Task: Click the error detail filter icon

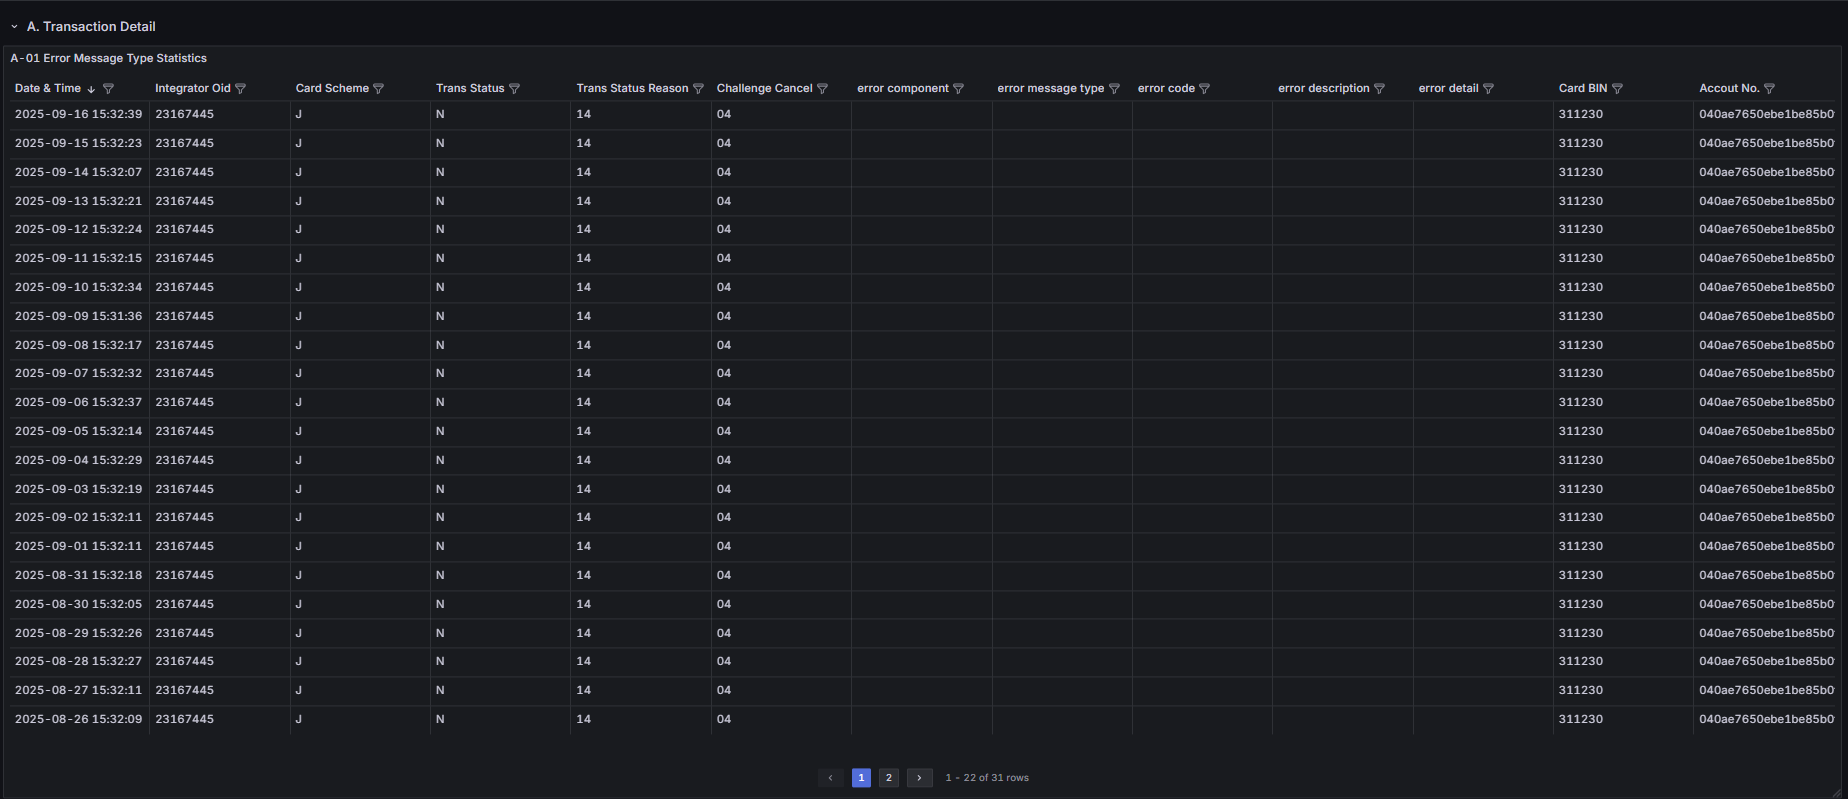Action: tap(1488, 89)
